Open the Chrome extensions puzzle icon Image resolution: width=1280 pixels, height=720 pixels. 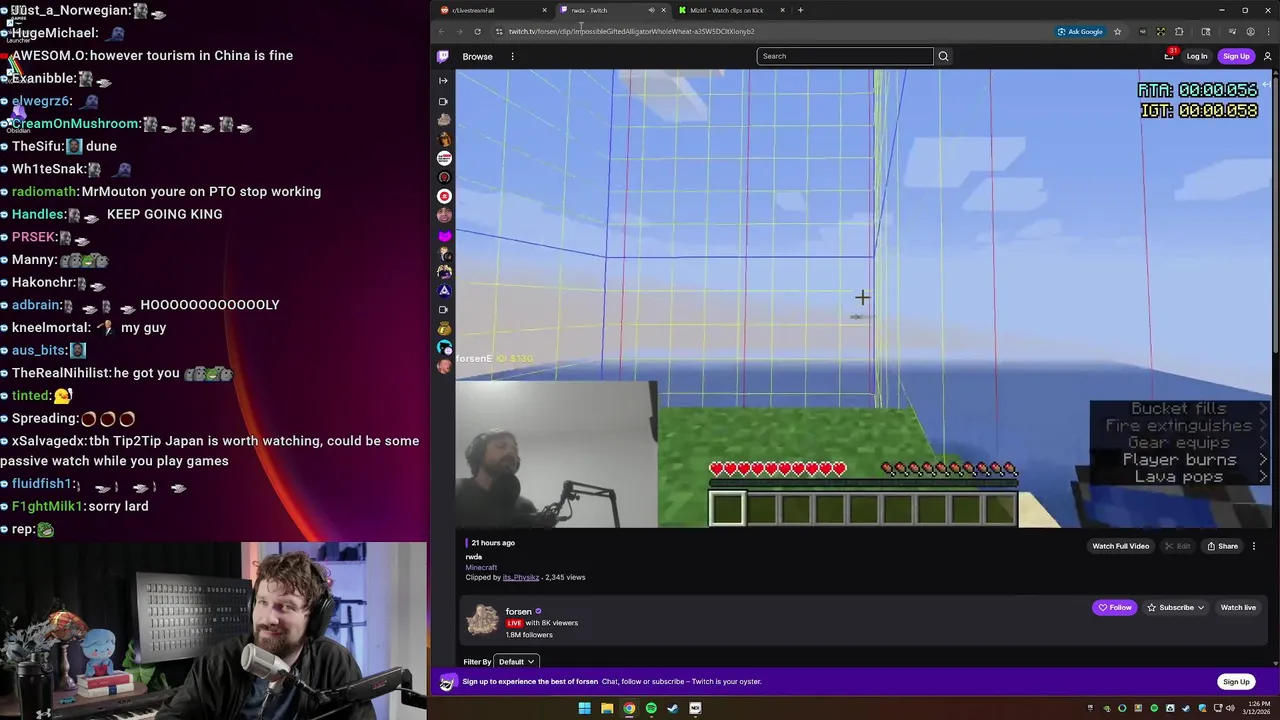1179,31
